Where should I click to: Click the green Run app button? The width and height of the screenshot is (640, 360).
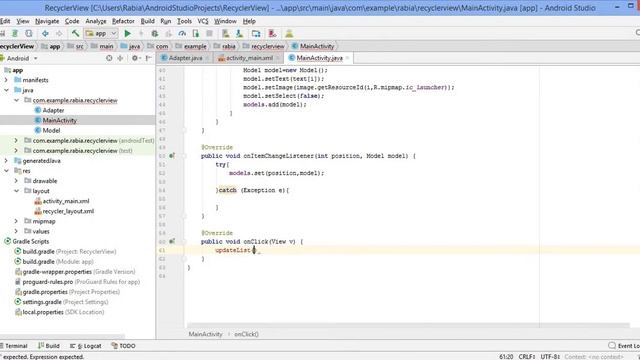coord(127,33)
